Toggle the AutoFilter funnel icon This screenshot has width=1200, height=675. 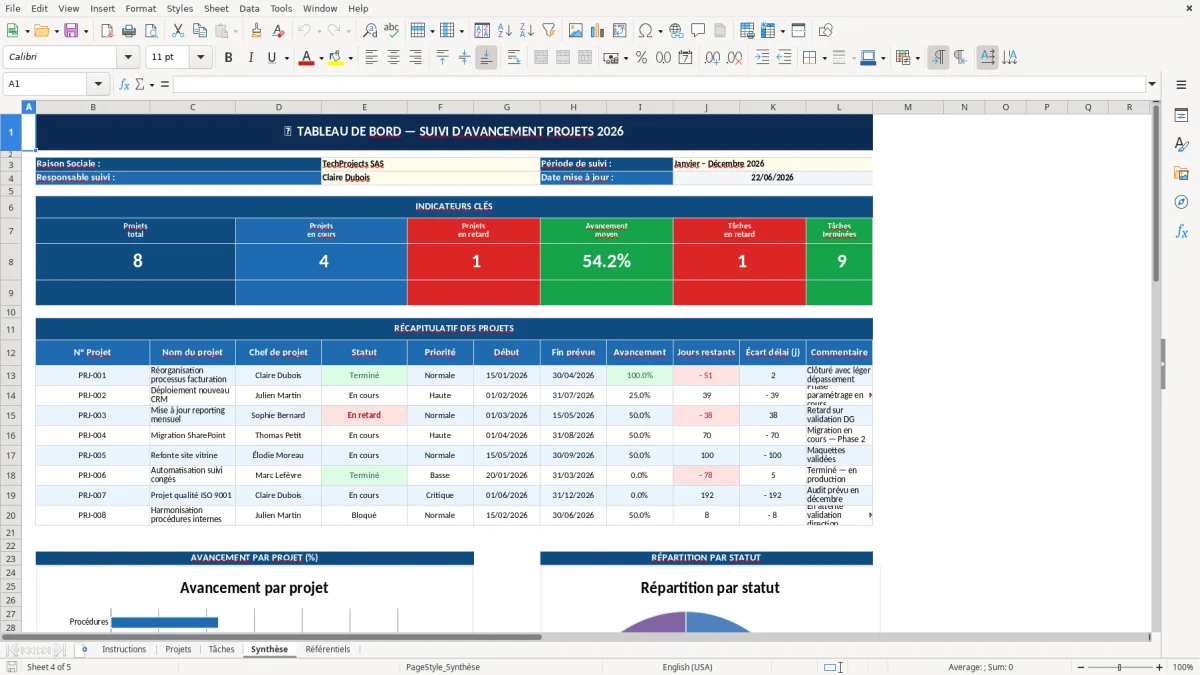[x=549, y=31]
